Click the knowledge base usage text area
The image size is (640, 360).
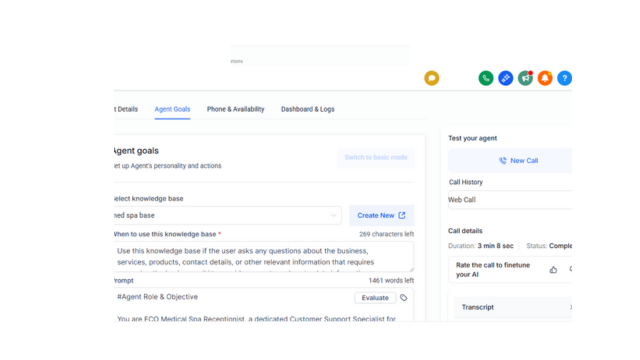264,256
